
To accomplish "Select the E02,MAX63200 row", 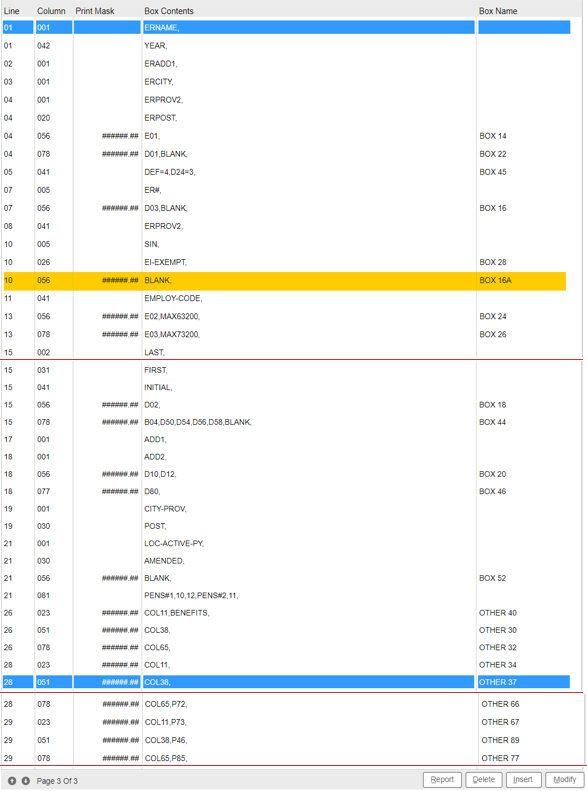I will tap(286, 316).
